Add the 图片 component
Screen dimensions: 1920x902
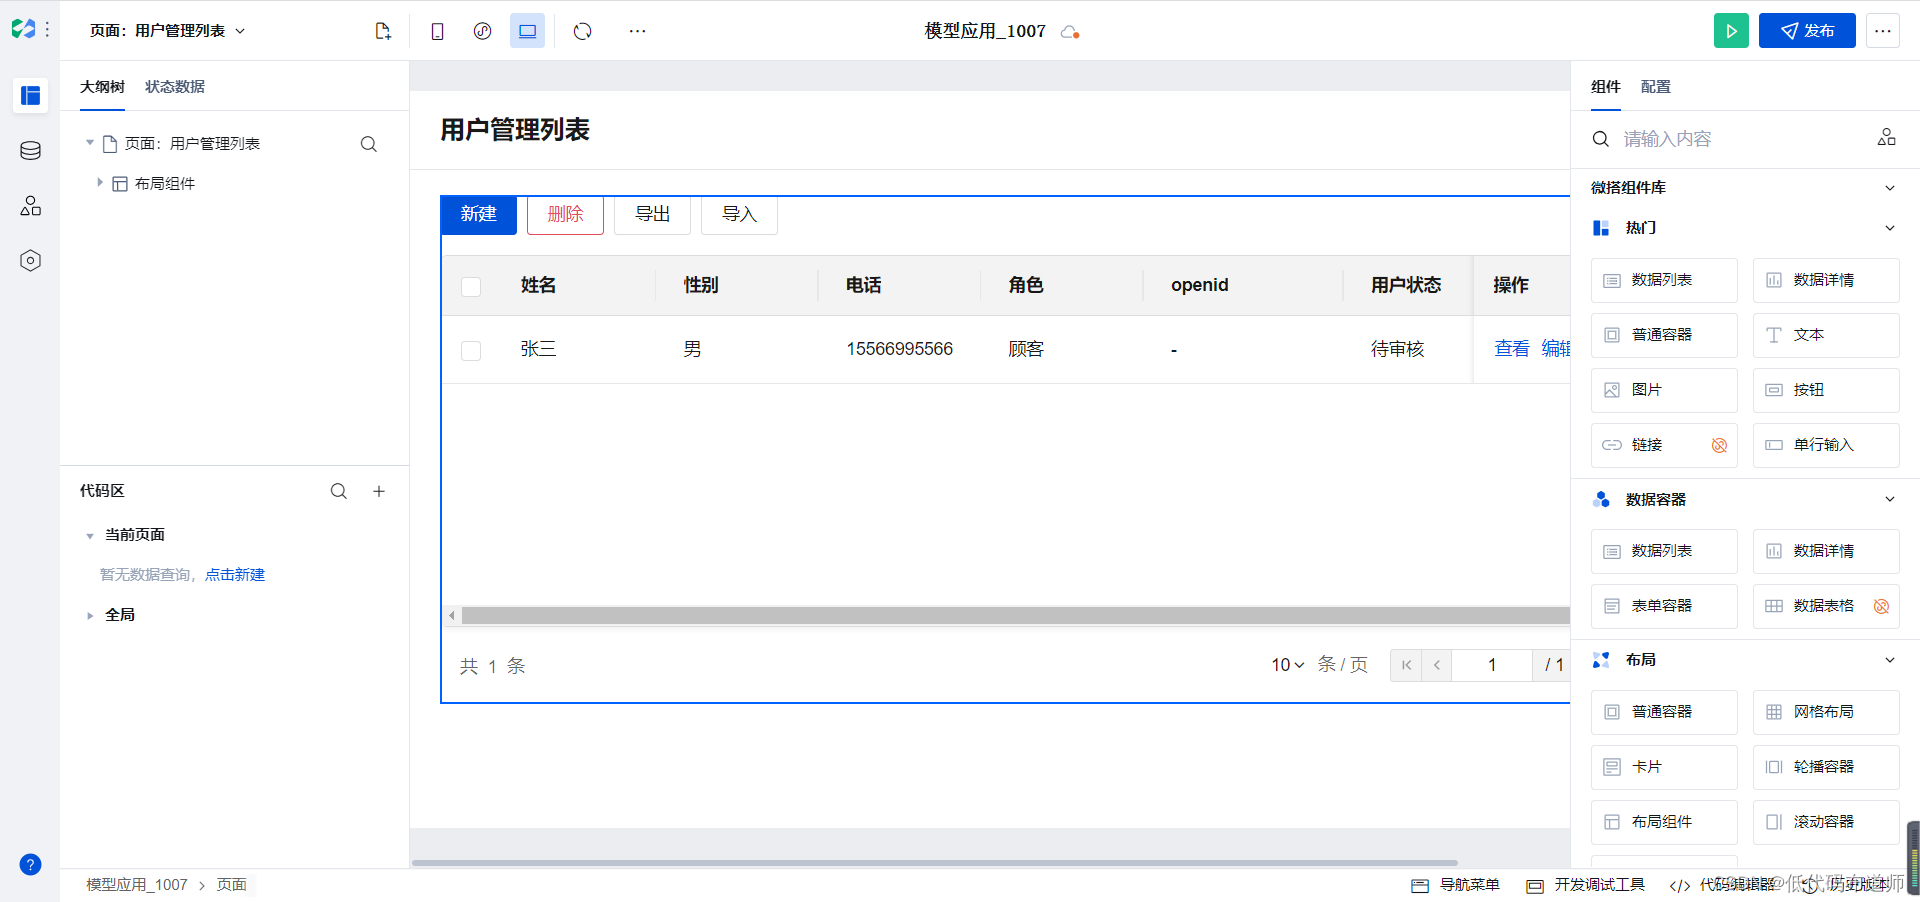[1664, 390]
